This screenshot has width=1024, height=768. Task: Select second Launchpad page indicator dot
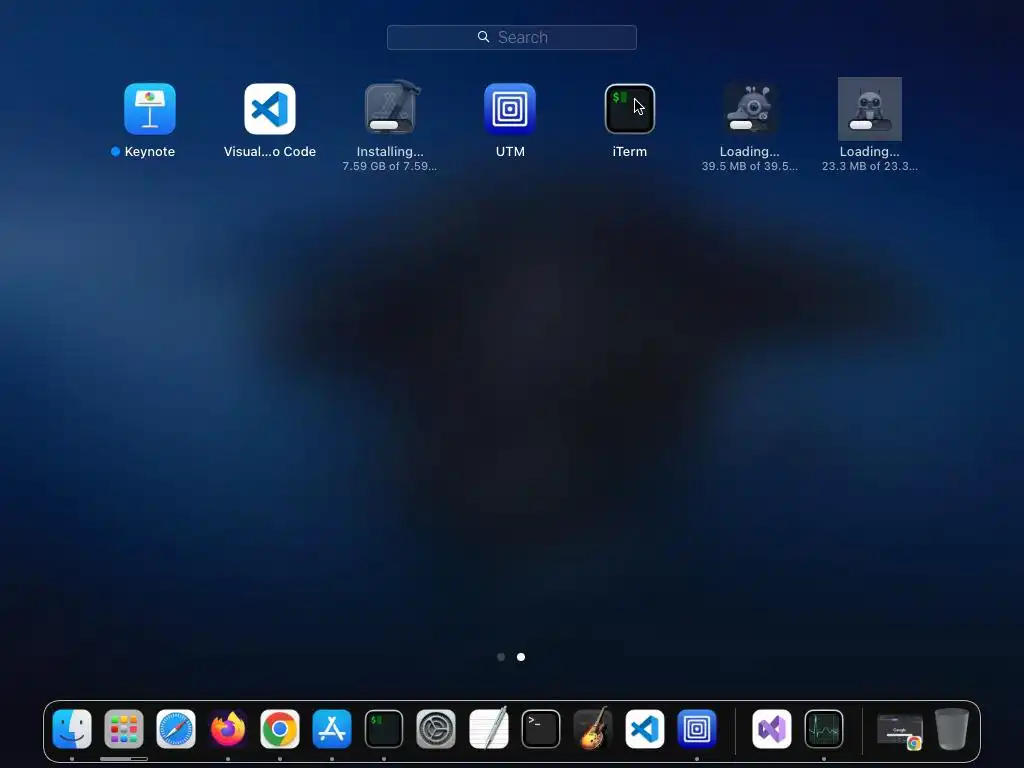tap(521, 657)
